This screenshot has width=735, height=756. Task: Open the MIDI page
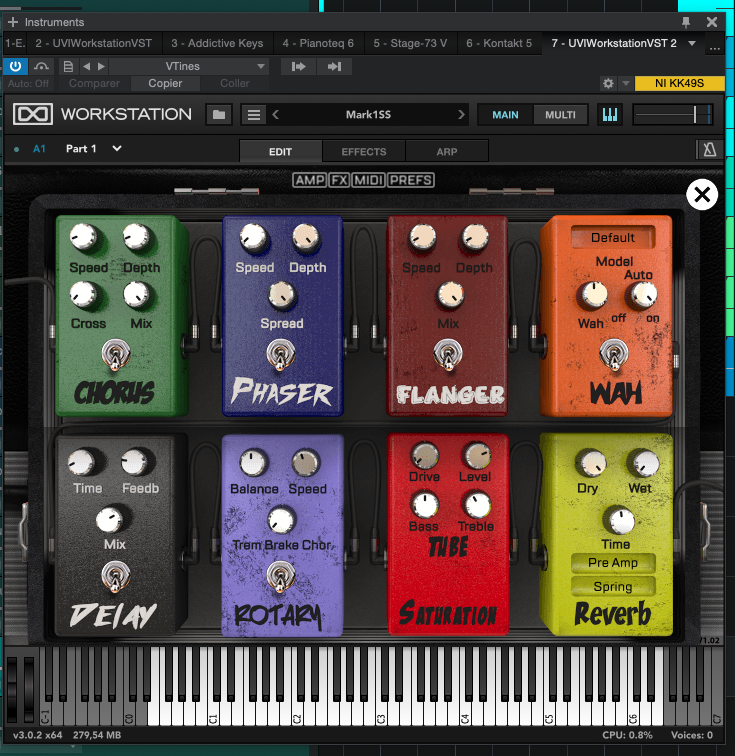point(368,180)
